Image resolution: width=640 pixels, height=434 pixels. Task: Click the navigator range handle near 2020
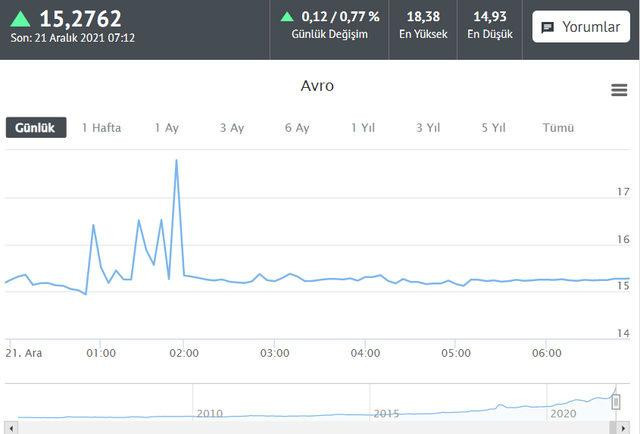pyautogui.click(x=616, y=402)
